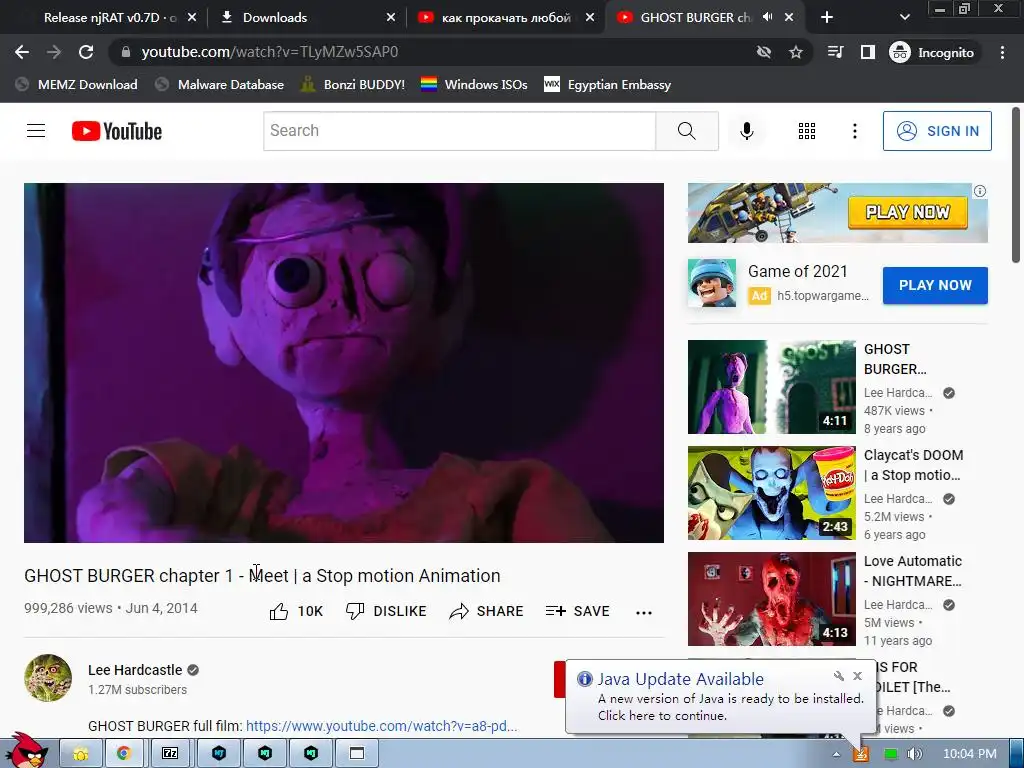
Task: Focus the YouTube search box
Action: (460, 131)
